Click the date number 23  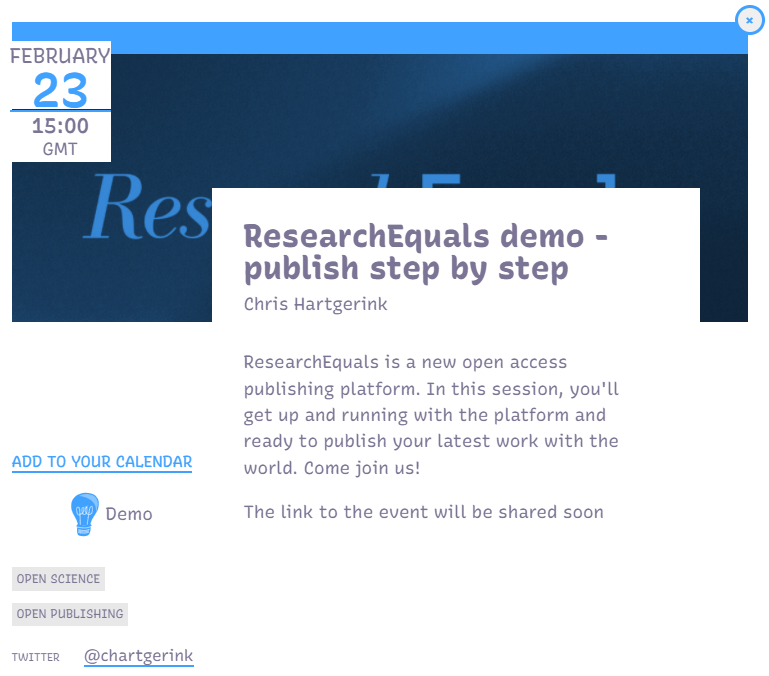(60, 90)
